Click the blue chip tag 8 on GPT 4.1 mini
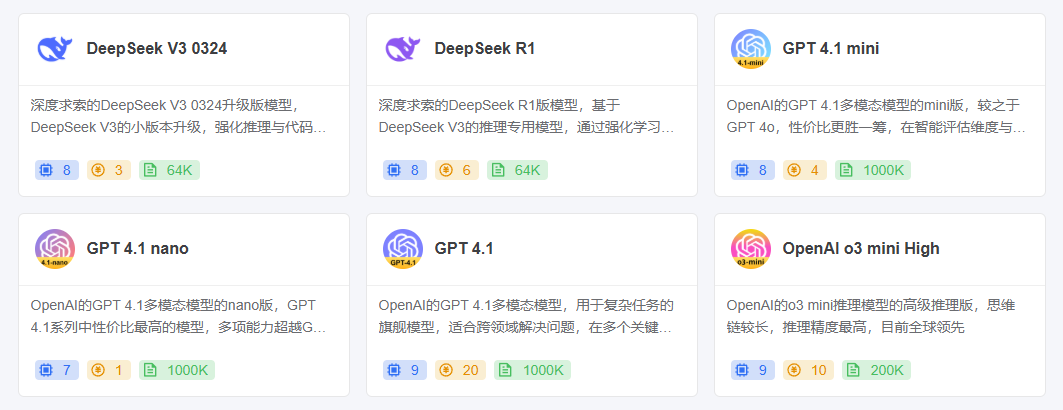This screenshot has width=1063, height=410. 753,170
